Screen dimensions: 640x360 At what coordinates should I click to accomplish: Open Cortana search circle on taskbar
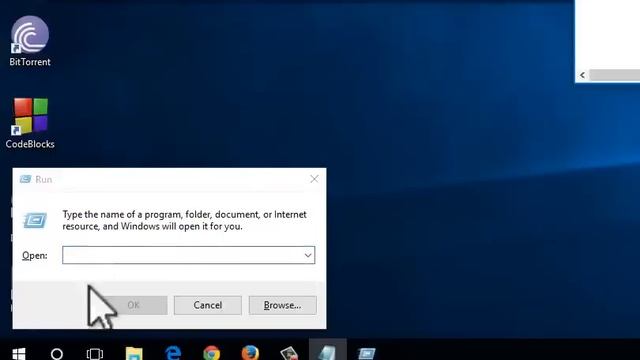coord(57,353)
